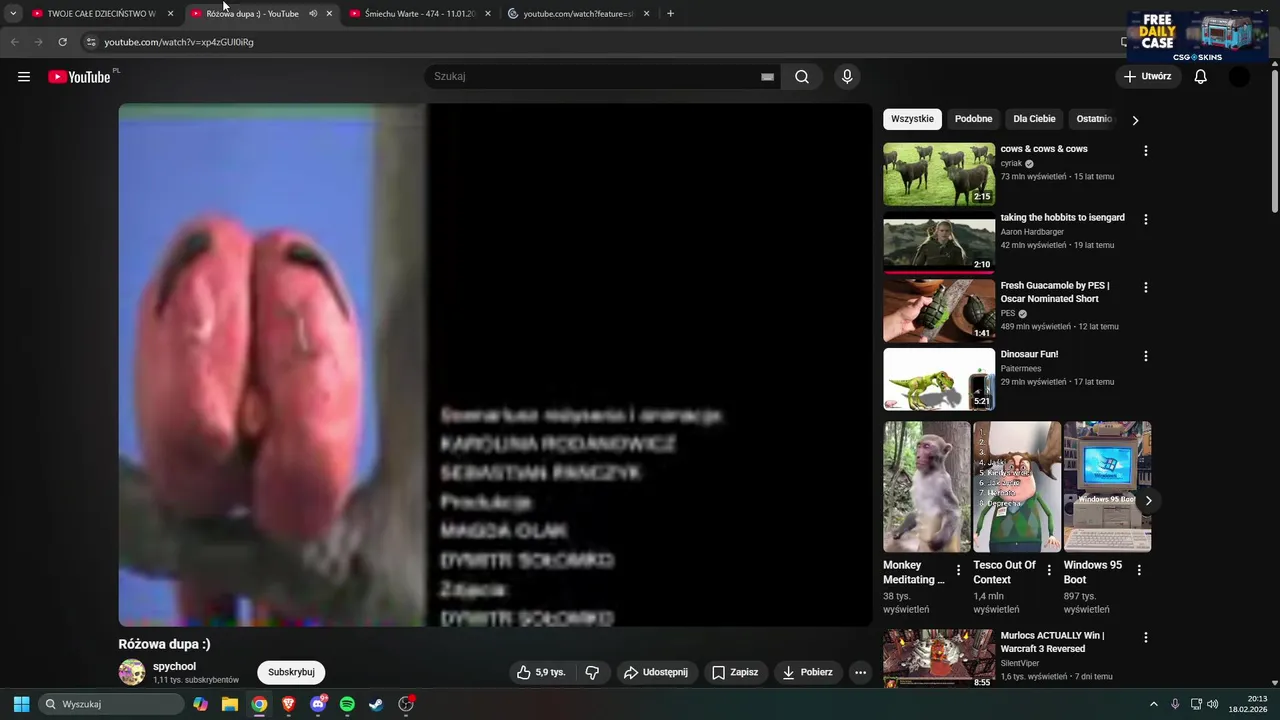Open options for Tesco Out Of Context short
Image resolution: width=1280 pixels, height=720 pixels.
(1049, 570)
